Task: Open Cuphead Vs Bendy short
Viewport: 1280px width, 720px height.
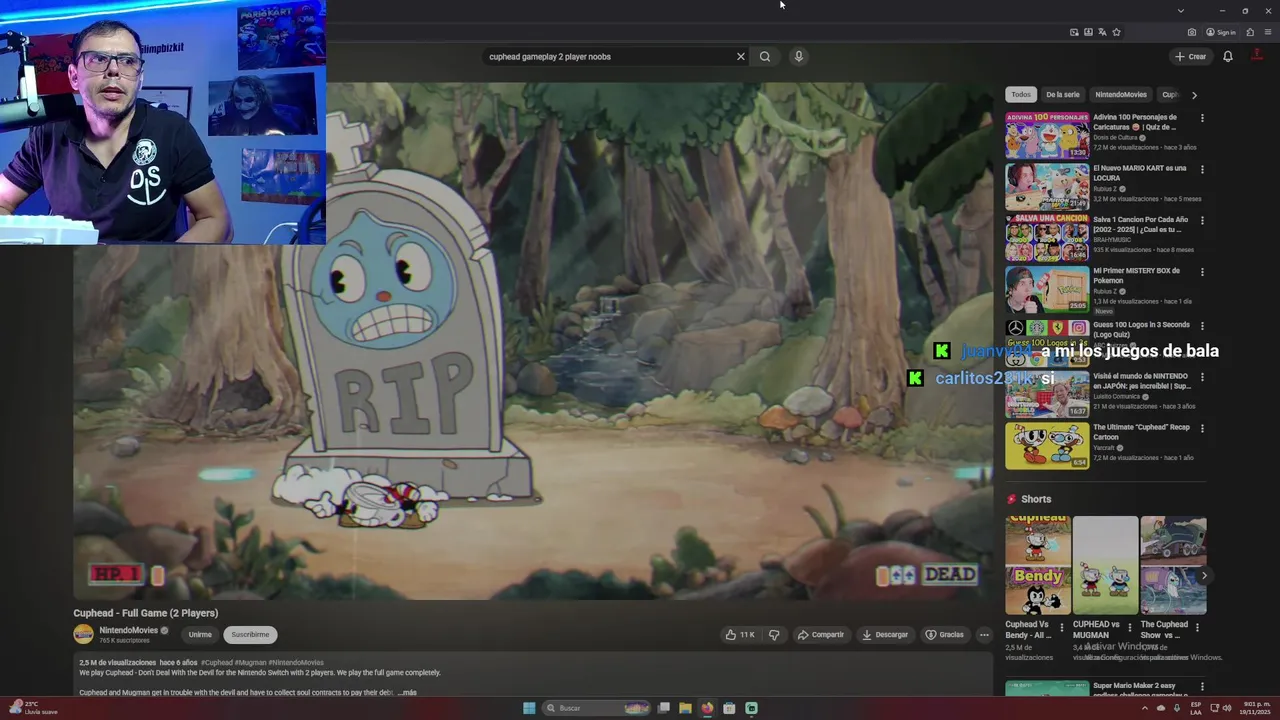Action: click(1038, 565)
